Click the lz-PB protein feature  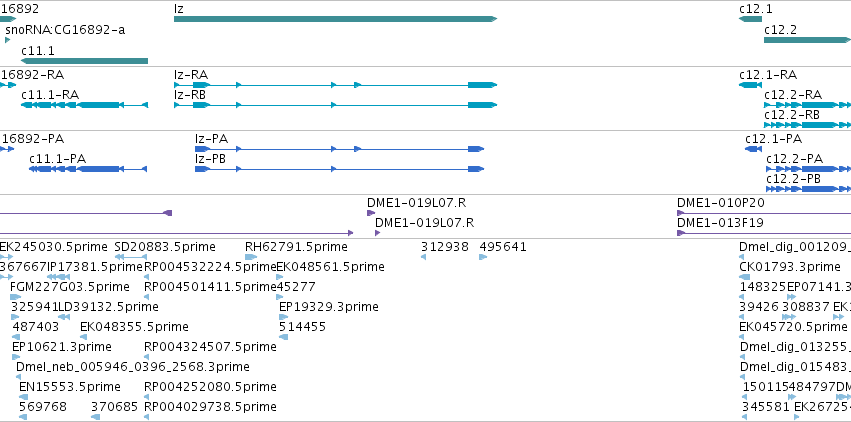point(339,169)
